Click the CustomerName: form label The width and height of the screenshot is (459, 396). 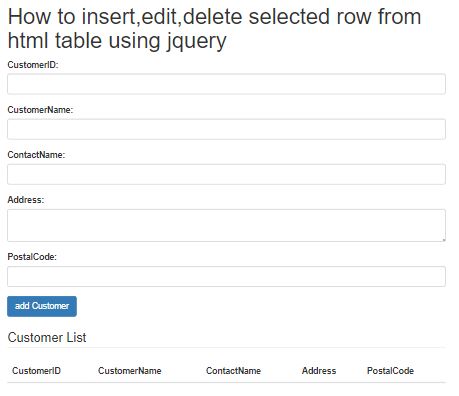pyautogui.click(x=40, y=110)
